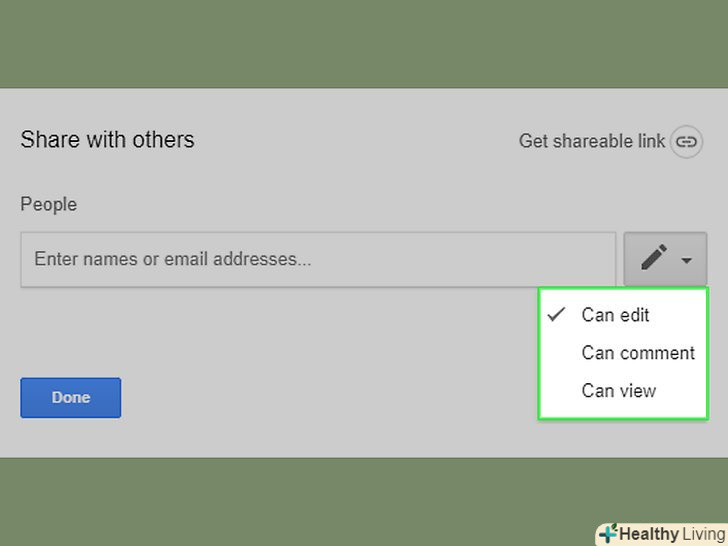Click the green area below the dialog

point(300,500)
